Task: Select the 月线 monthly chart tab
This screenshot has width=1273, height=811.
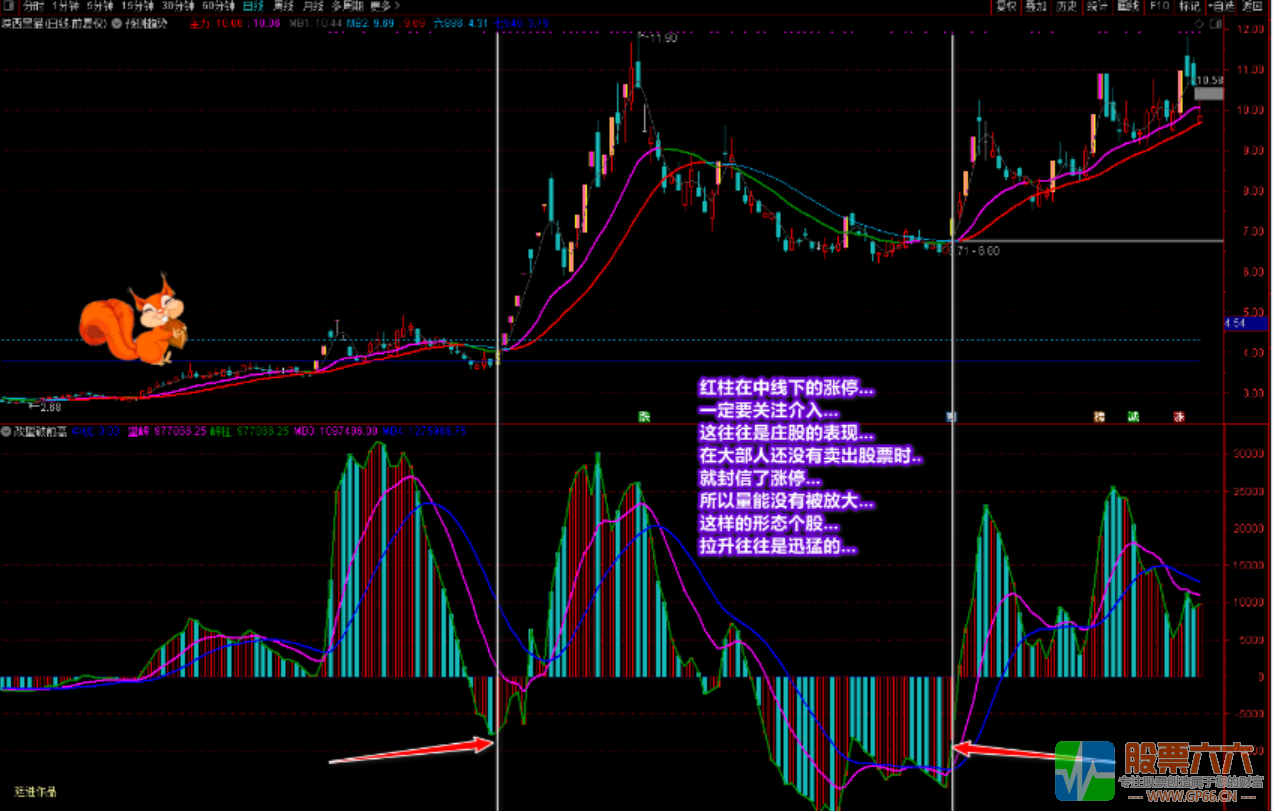Action: (x=313, y=5)
